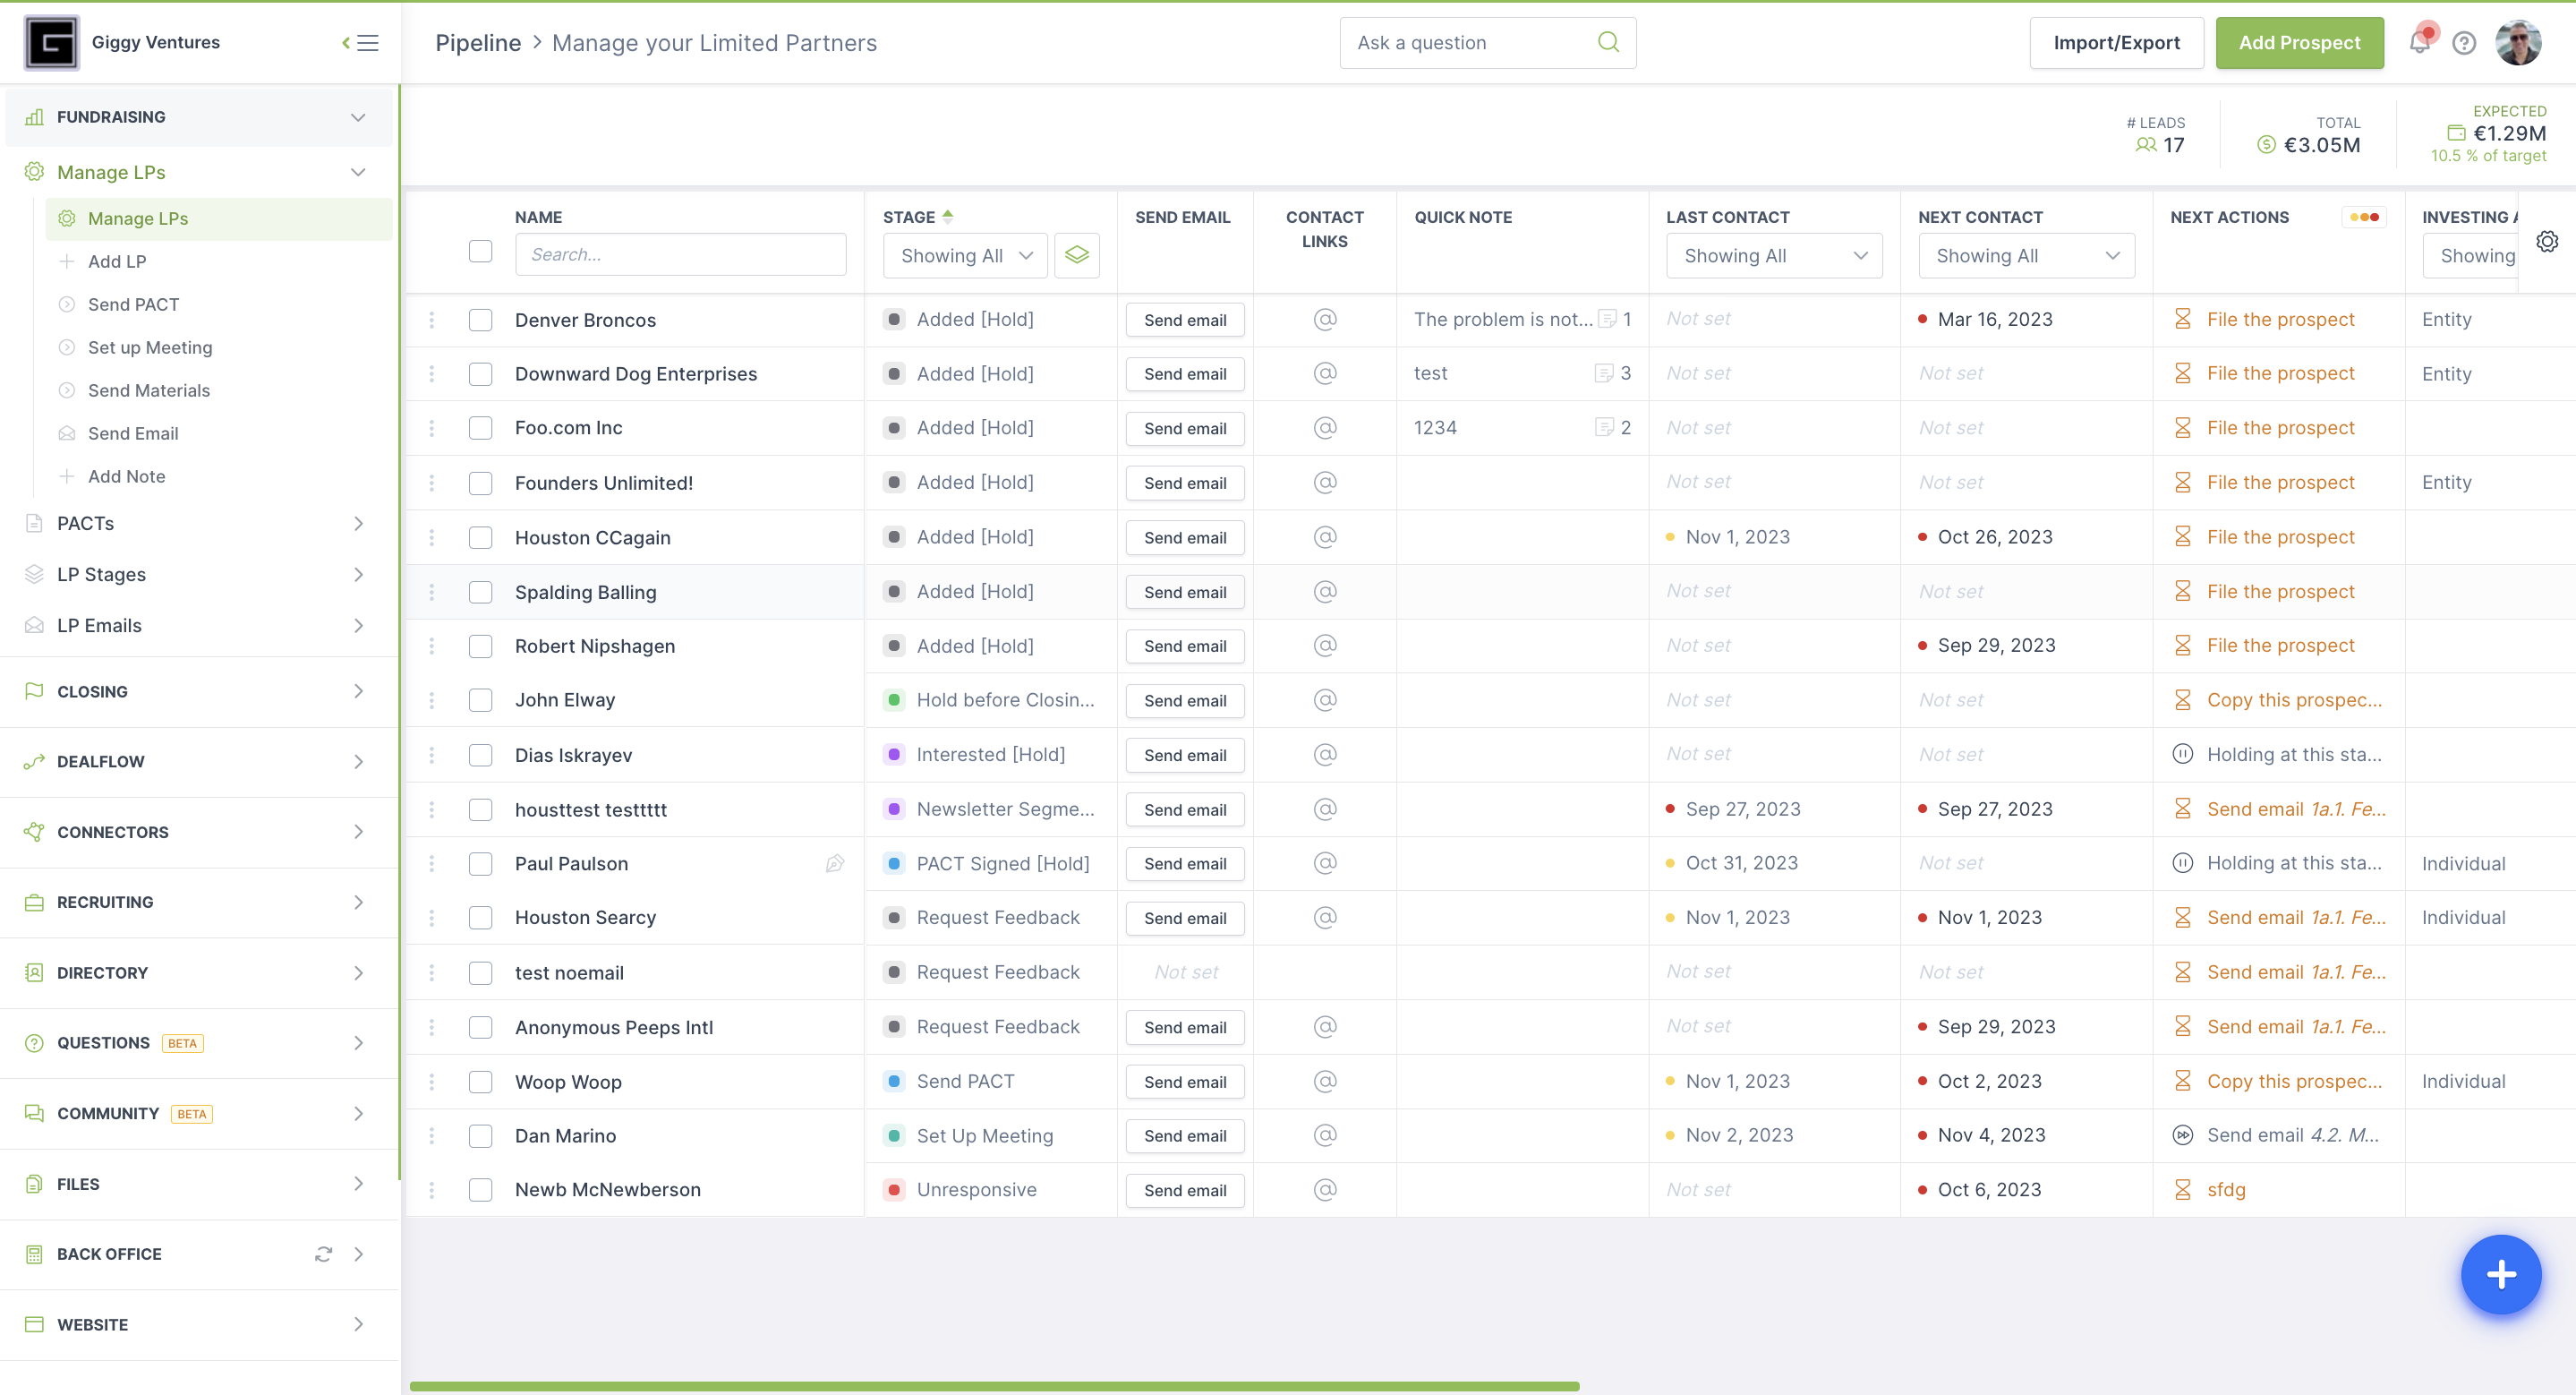This screenshot has height=1395, width=2576.
Task: Click the Import/Export button
Action: 2116,41
